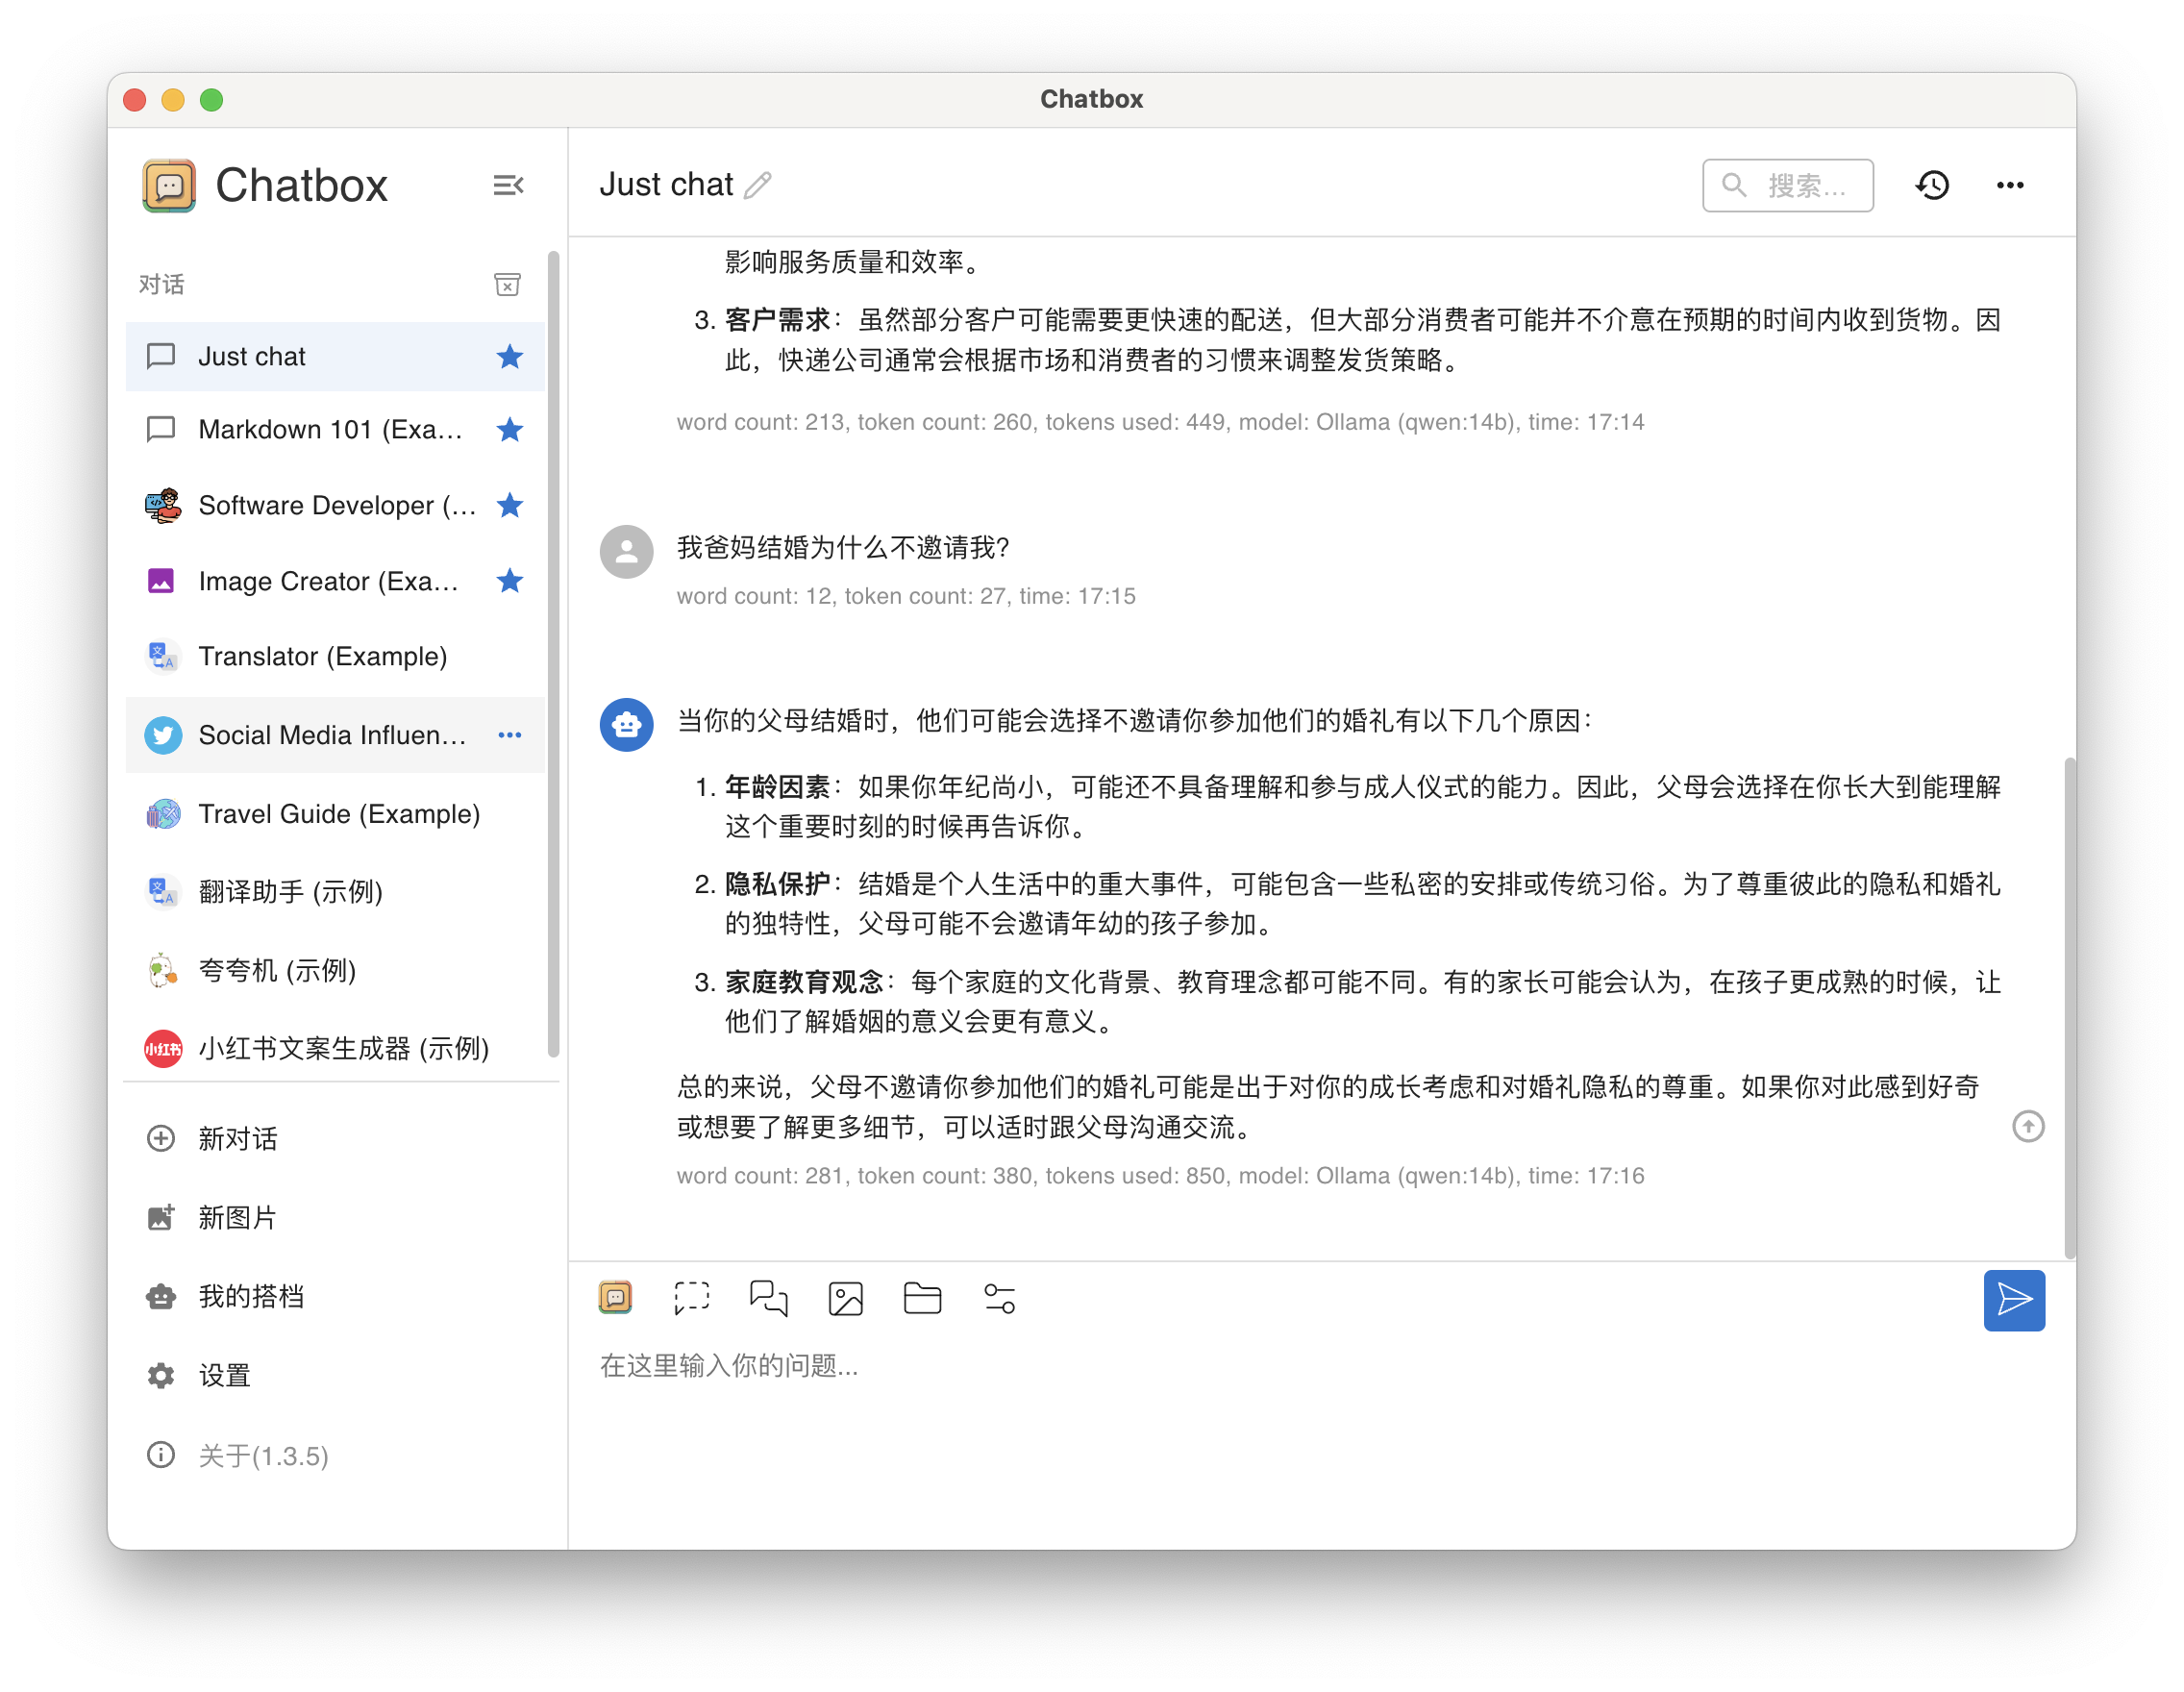Open conversation settings sliders icon
The height and width of the screenshot is (1692, 2184).
coord(999,1298)
